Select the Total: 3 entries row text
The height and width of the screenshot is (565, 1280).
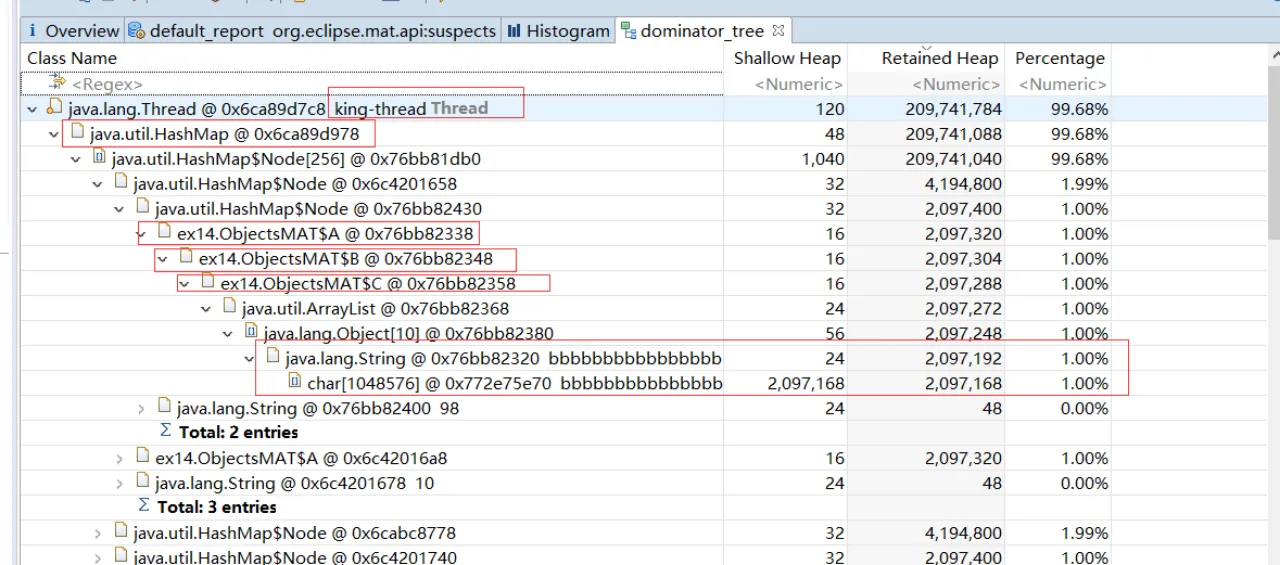(217, 507)
